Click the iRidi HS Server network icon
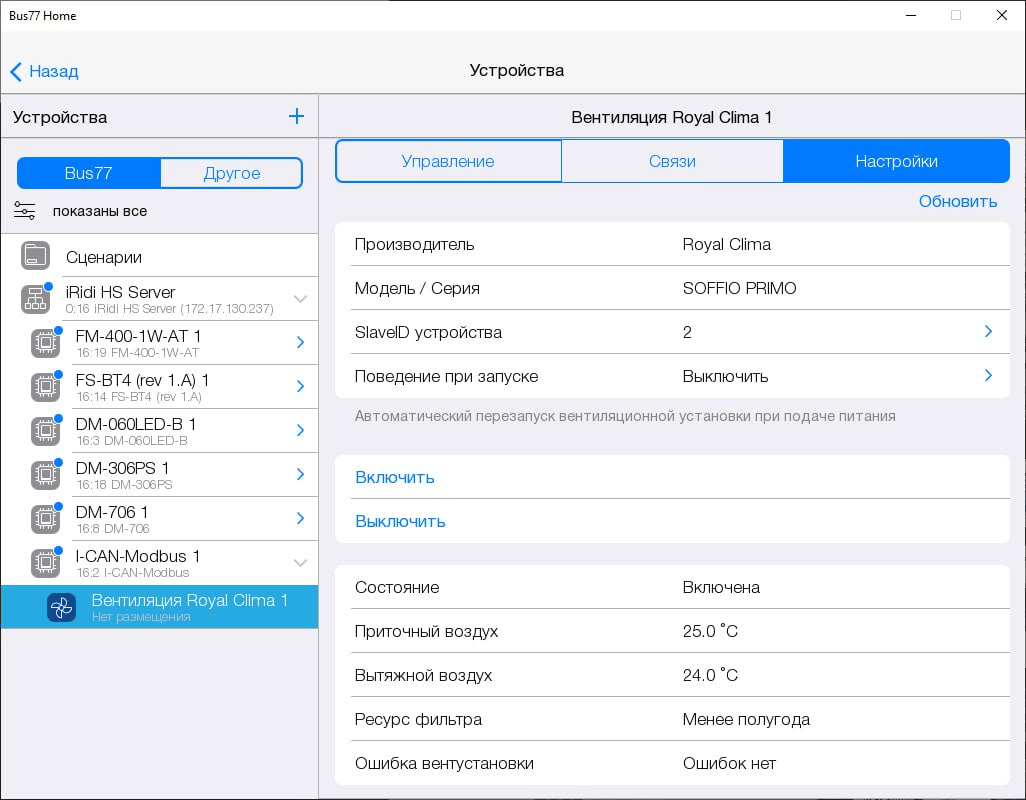This screenshot has width=1026, height=800. pyautogui.click(x=35, y=299)
